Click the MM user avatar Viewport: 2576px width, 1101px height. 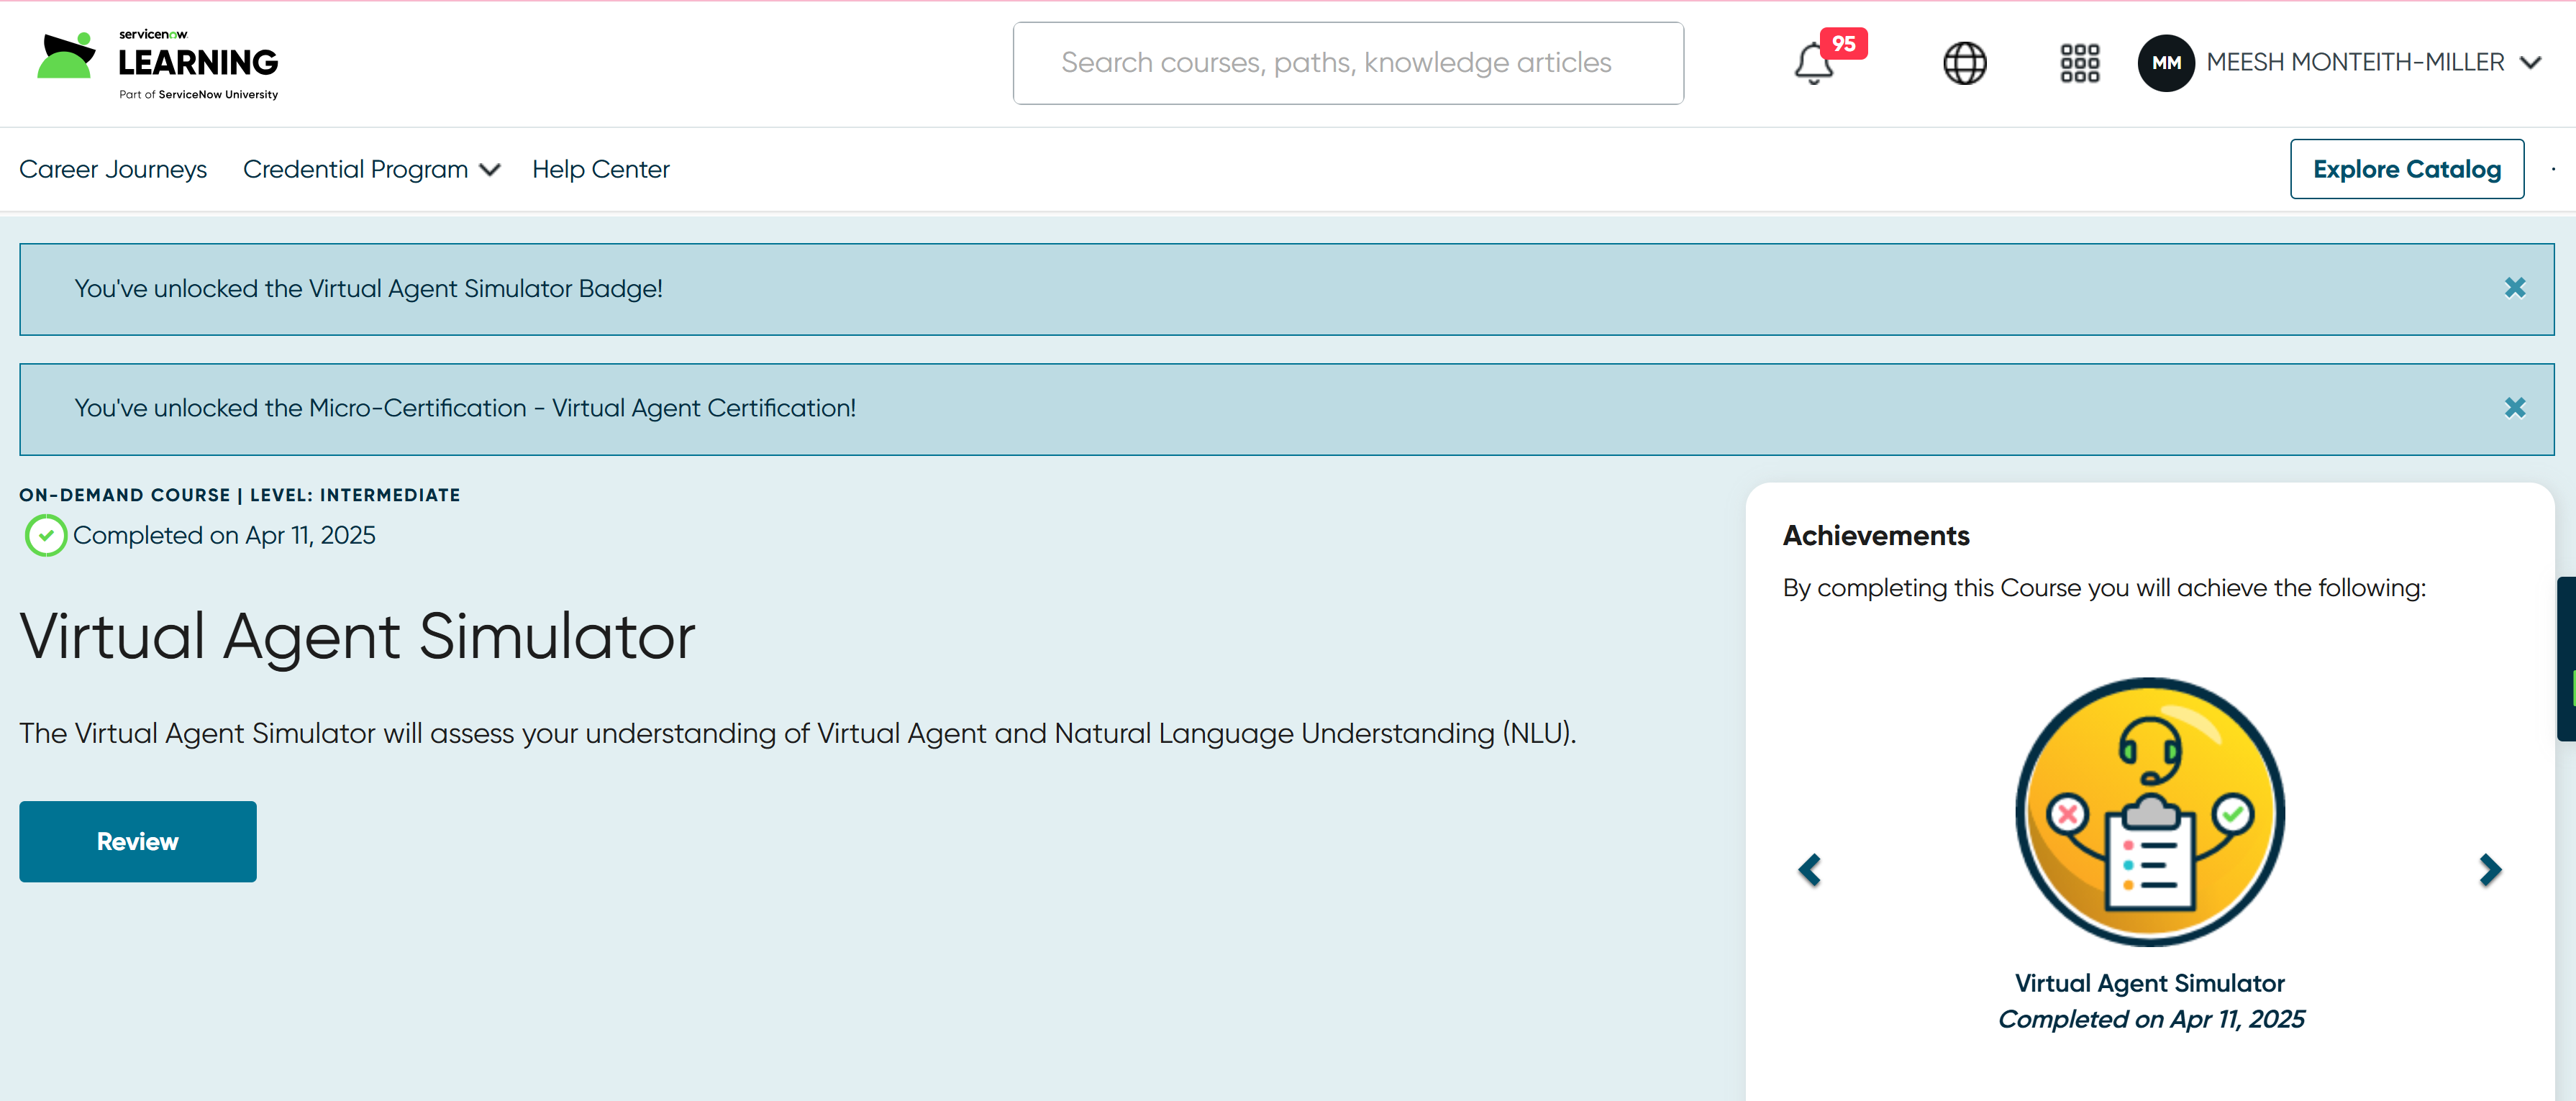point(2165,63)
